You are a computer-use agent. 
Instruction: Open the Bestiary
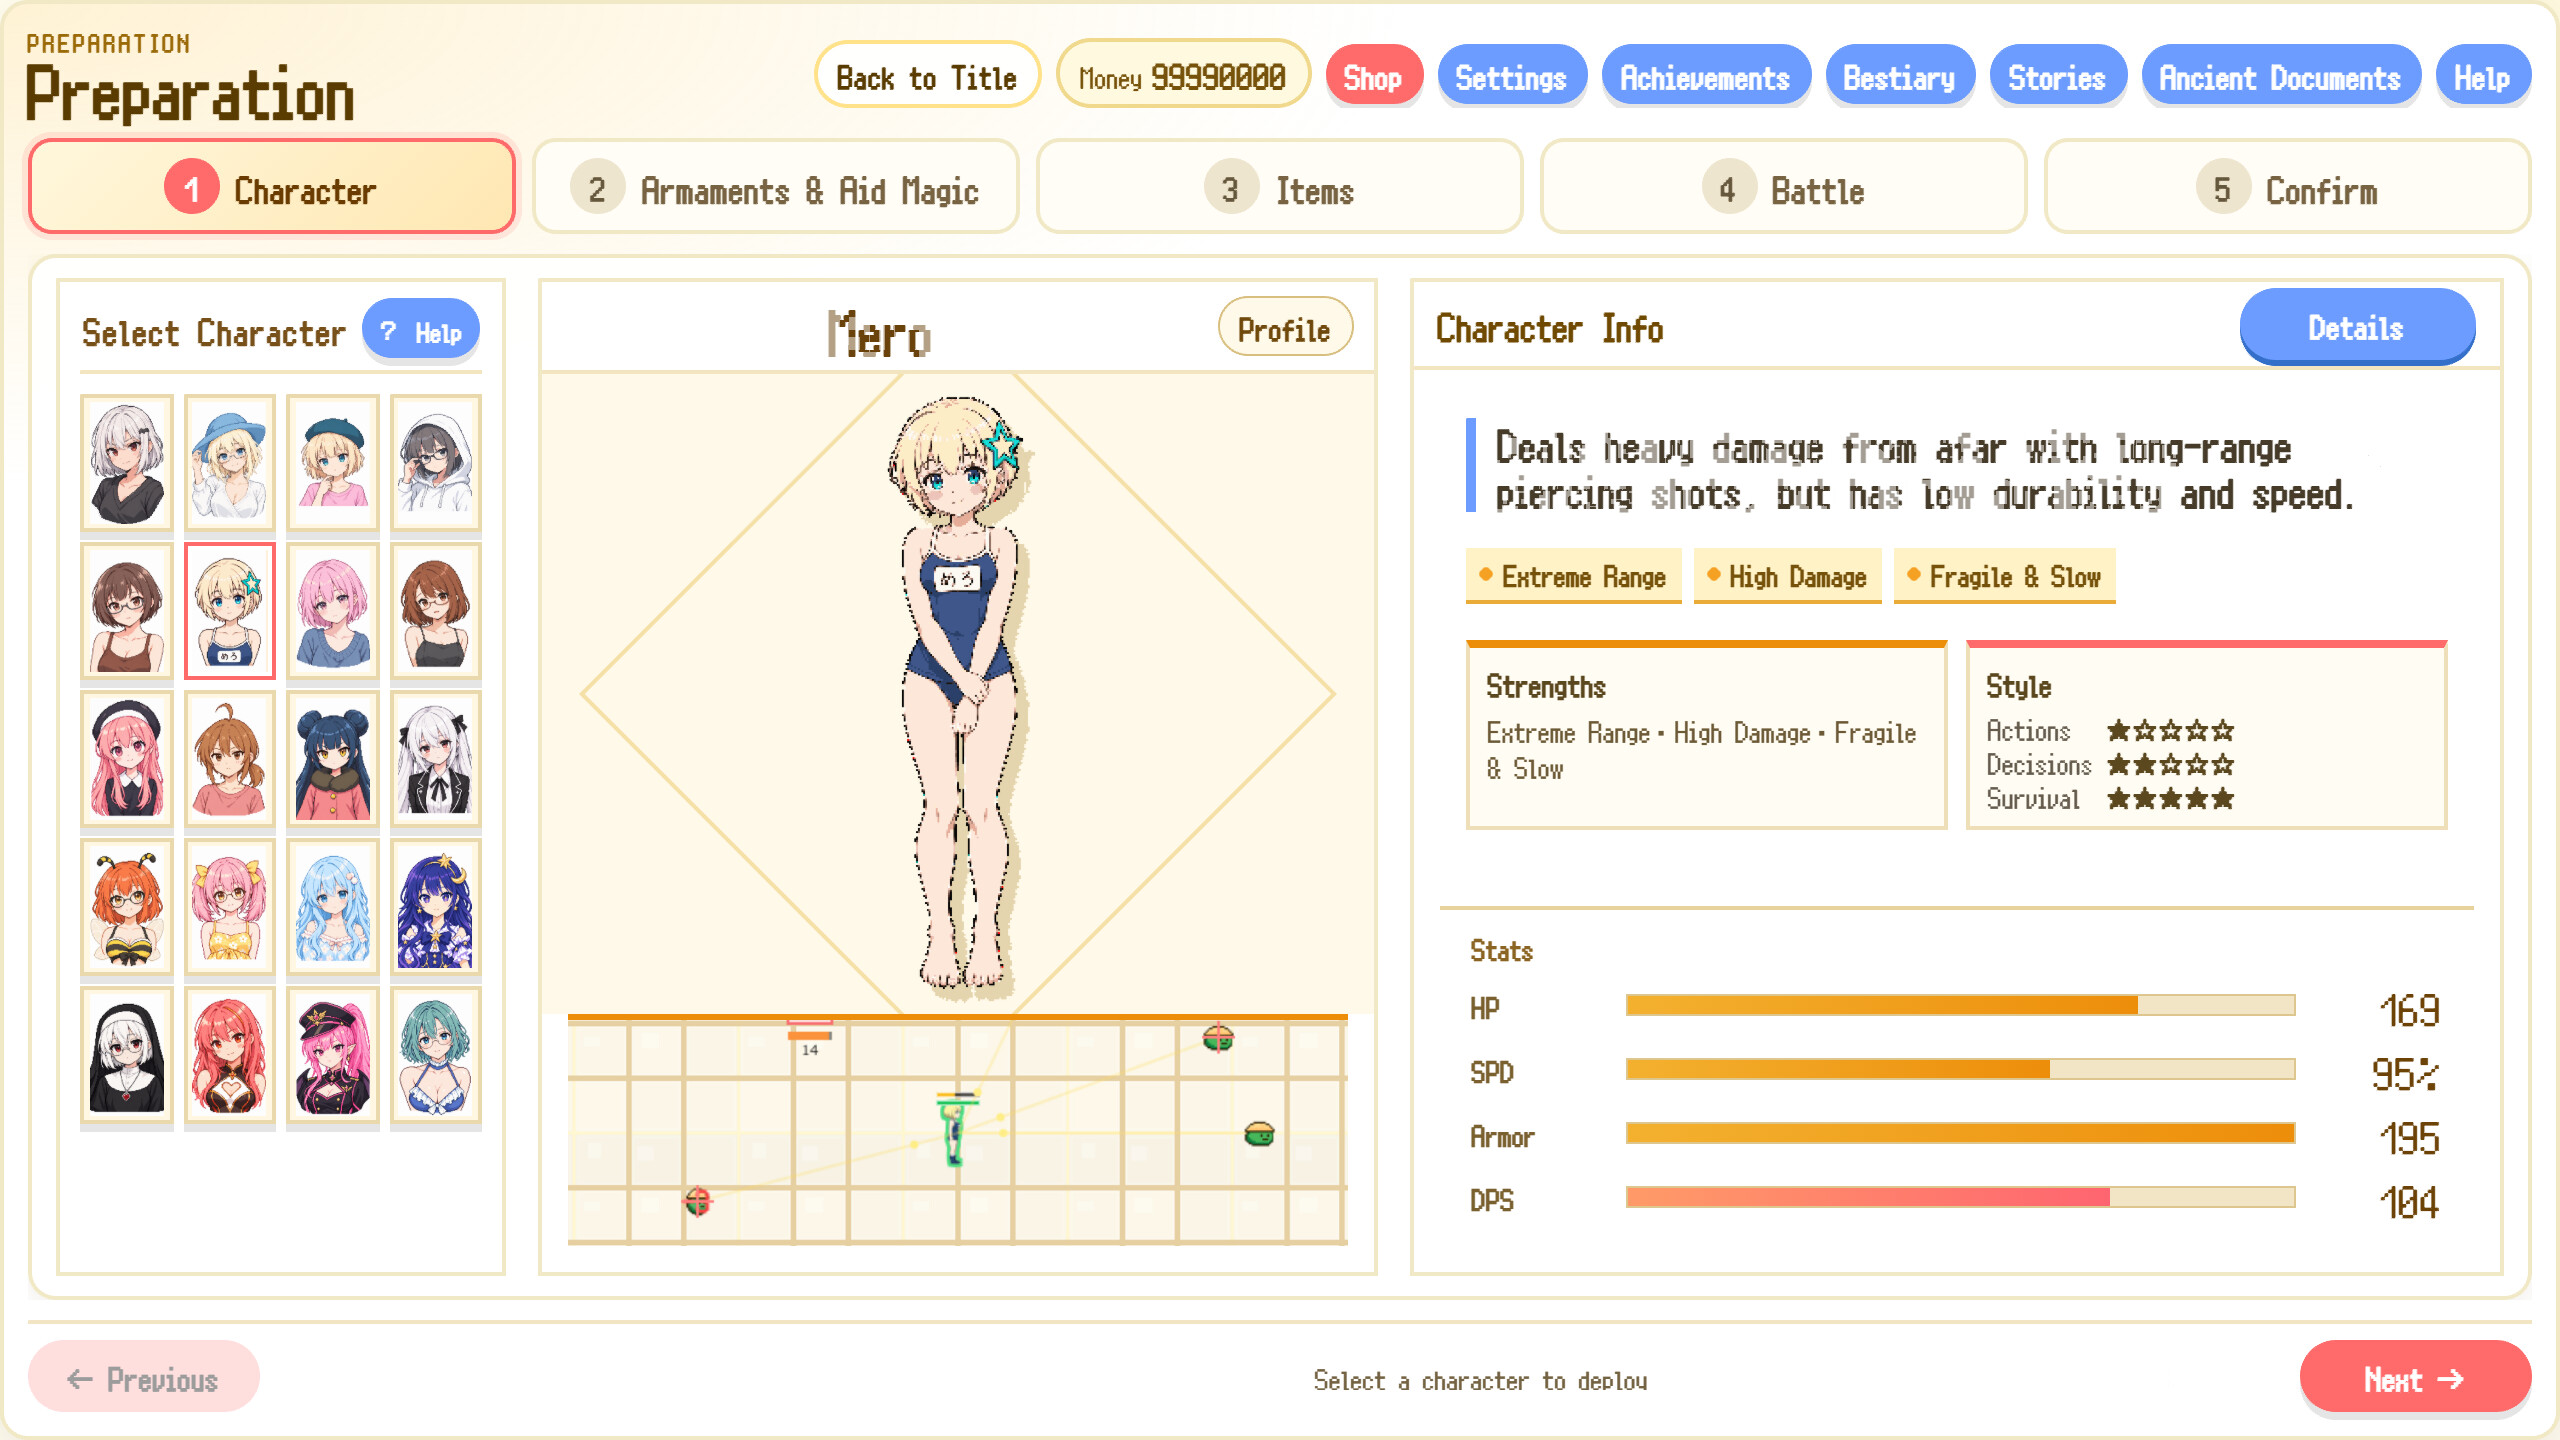click(1900, 76)
